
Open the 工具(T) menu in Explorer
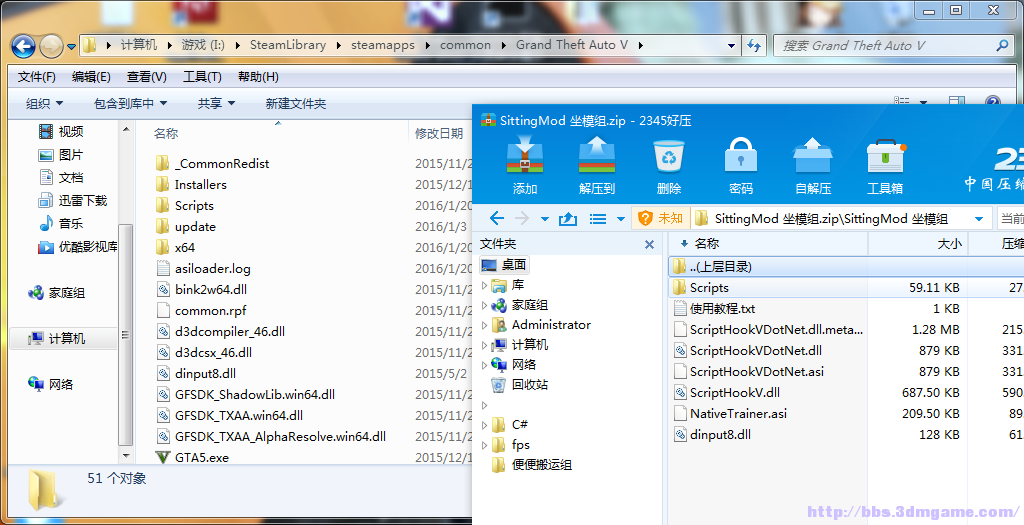coord(202,77)
